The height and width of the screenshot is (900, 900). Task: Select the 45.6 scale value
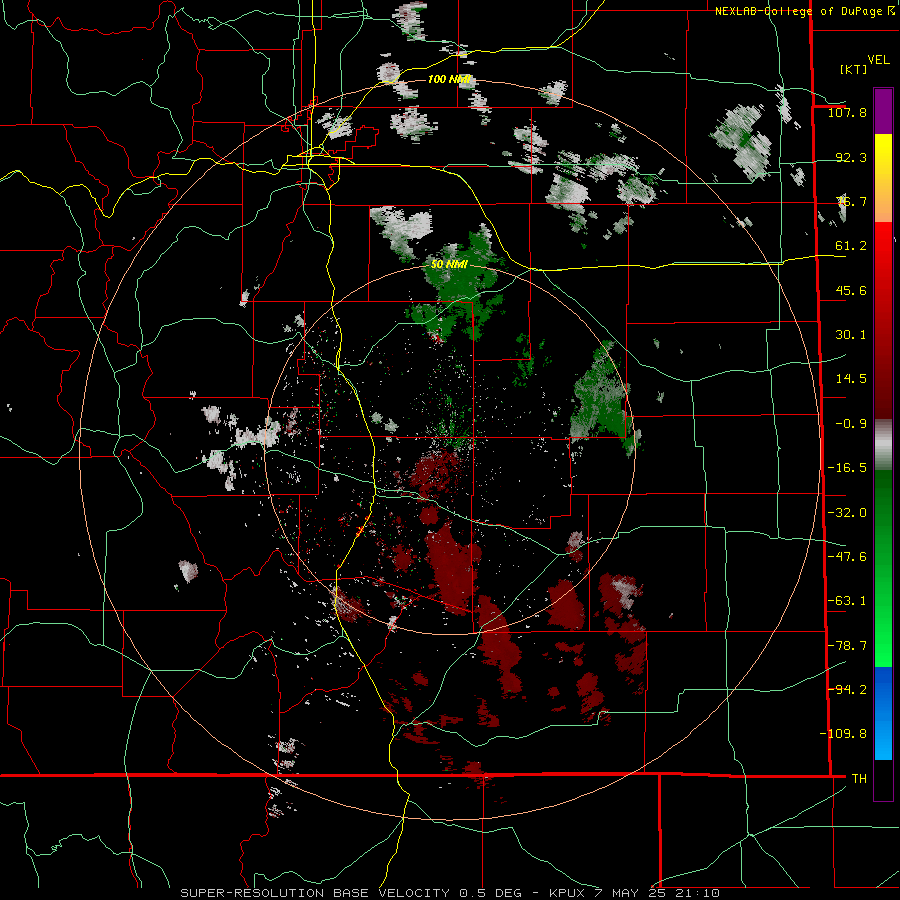click(x=851, y=290)
